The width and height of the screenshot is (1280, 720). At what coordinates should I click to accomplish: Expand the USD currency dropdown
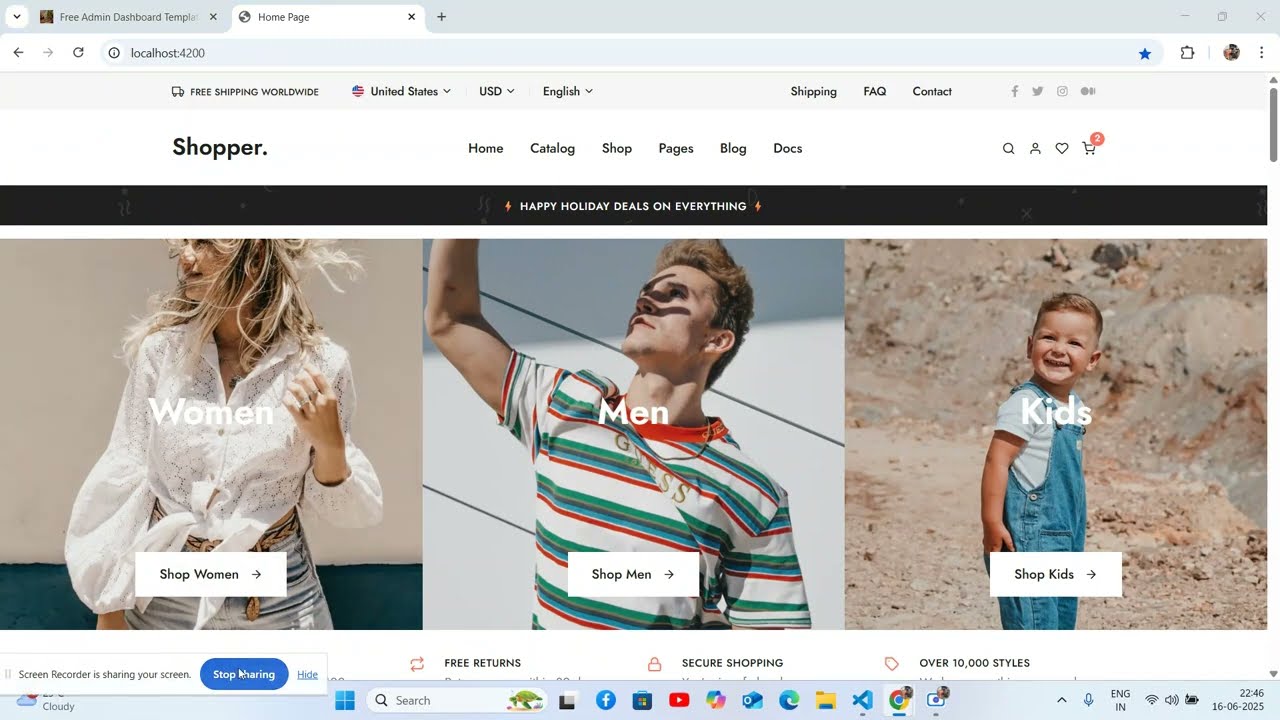[x=497, y=91]
